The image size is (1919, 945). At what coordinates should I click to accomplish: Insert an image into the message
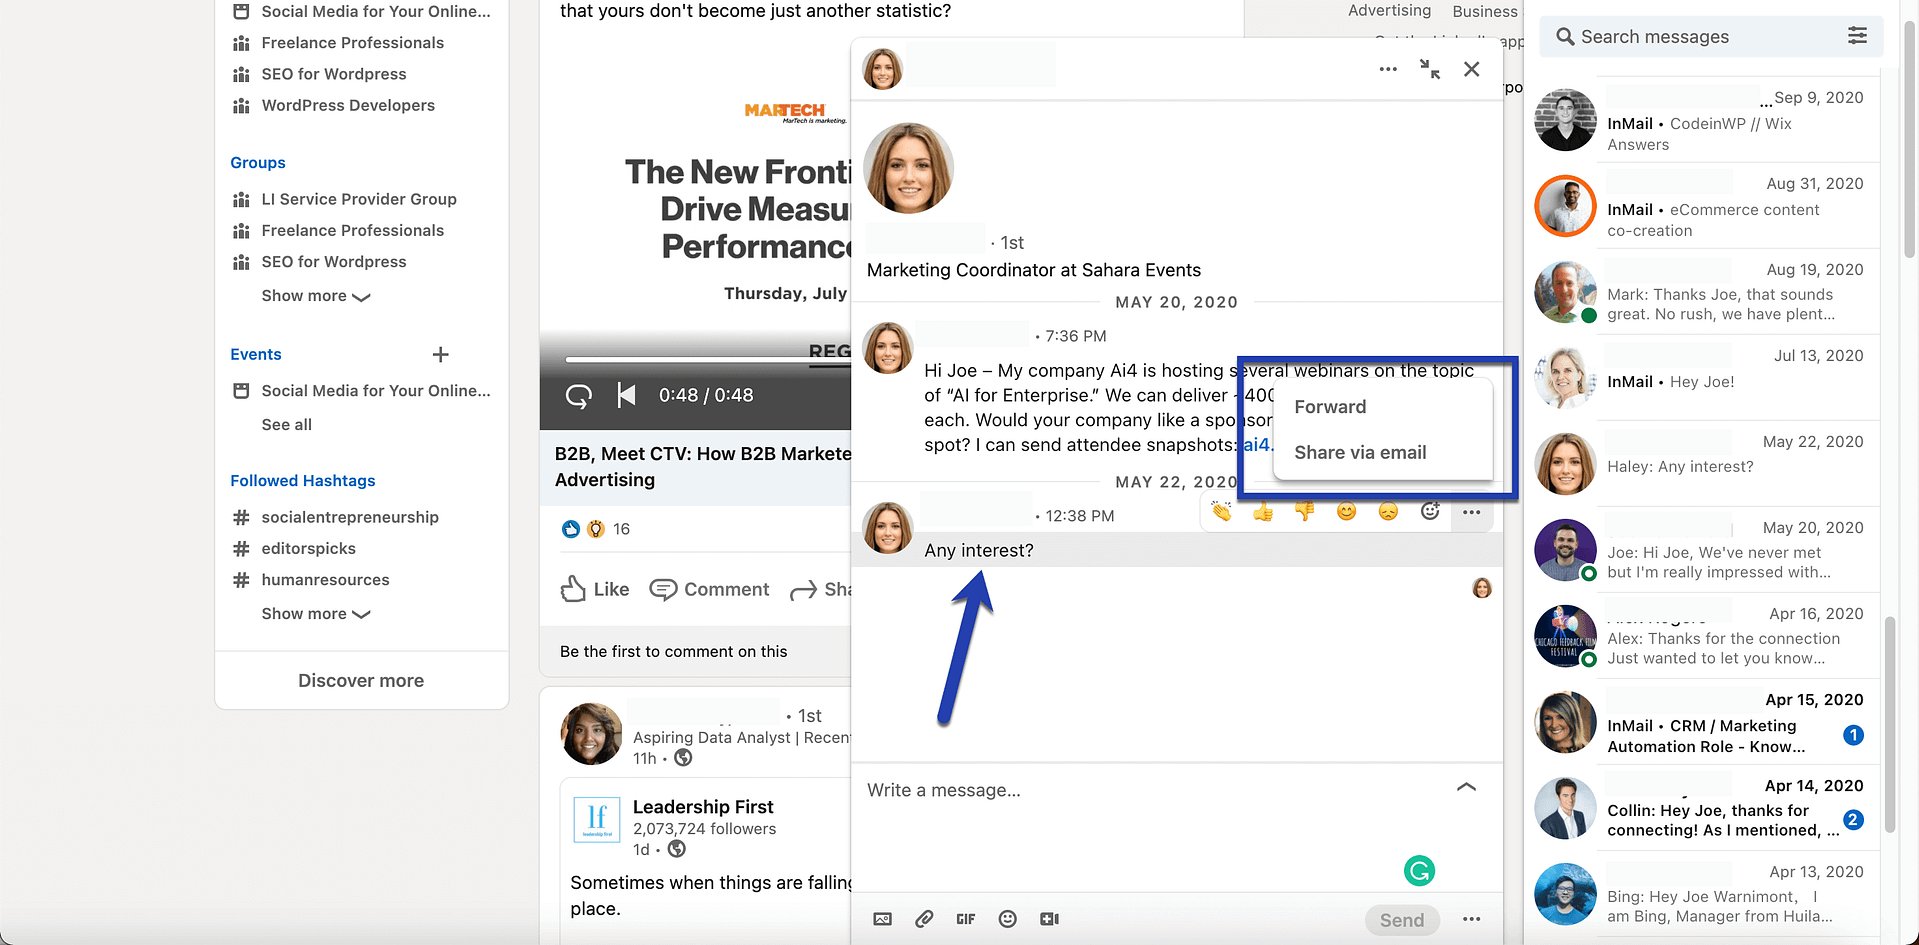882,918
